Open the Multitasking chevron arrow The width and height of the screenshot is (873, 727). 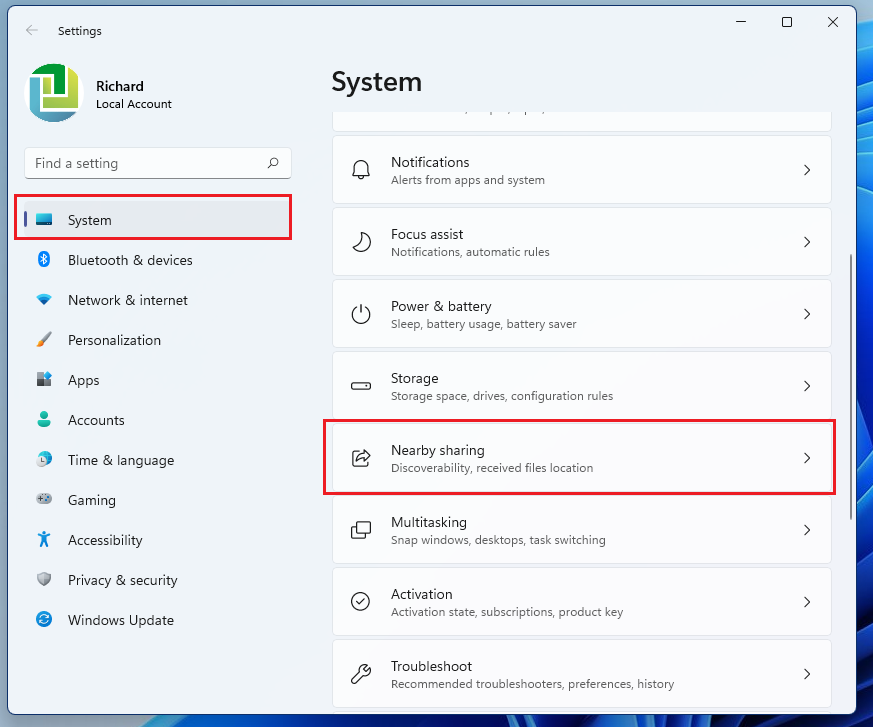tap(807, 530)
